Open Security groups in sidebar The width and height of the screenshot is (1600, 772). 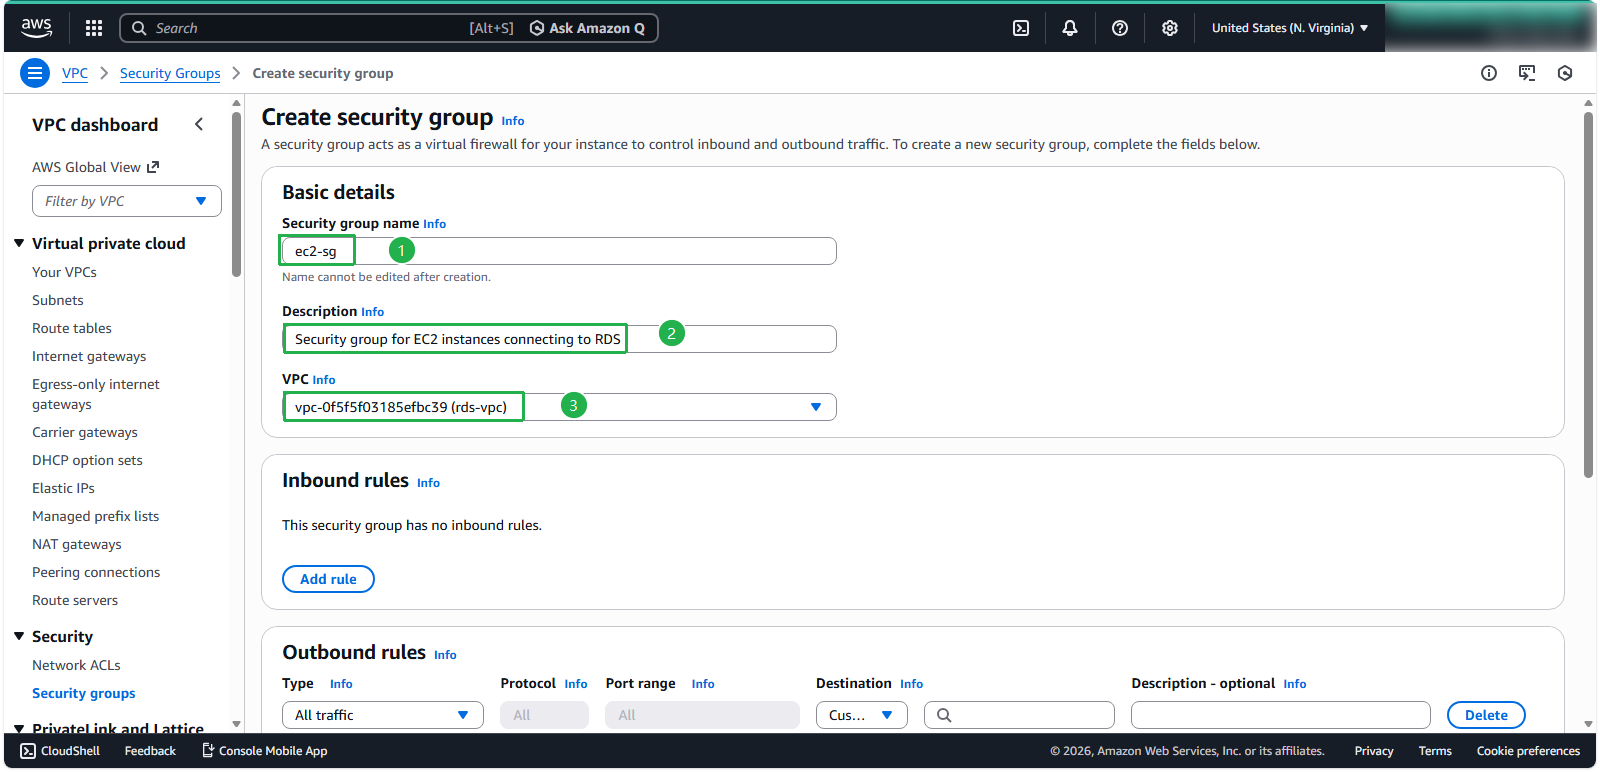[84, 693]
